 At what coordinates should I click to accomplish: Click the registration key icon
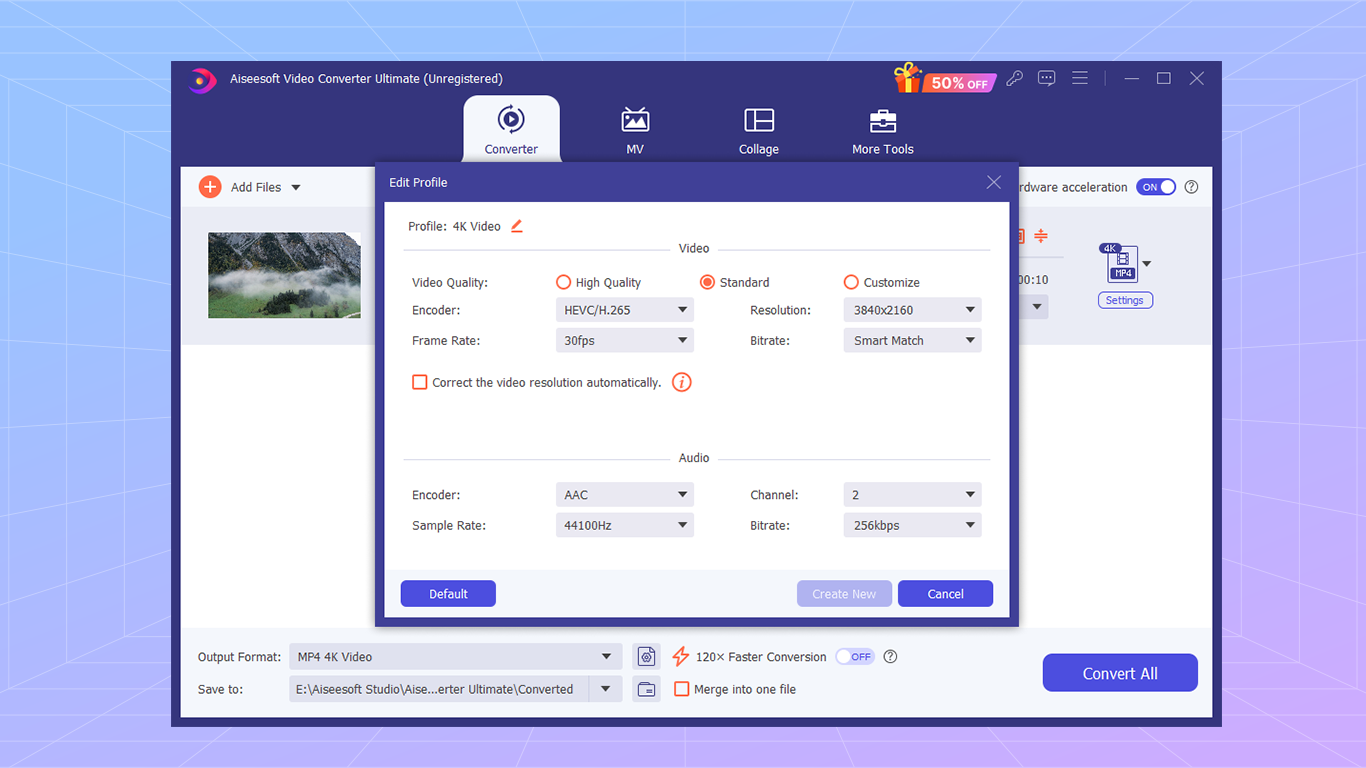click(1014, 77)
